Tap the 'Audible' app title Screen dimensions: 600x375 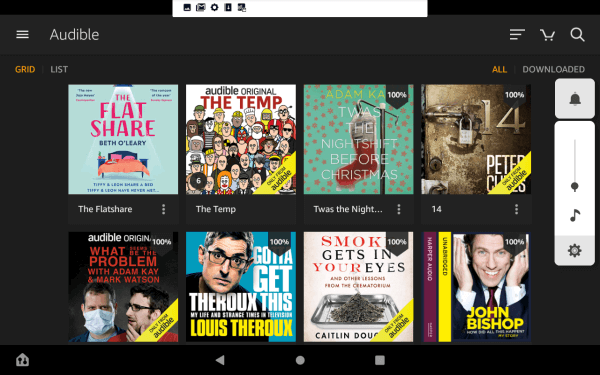(74, 34)
